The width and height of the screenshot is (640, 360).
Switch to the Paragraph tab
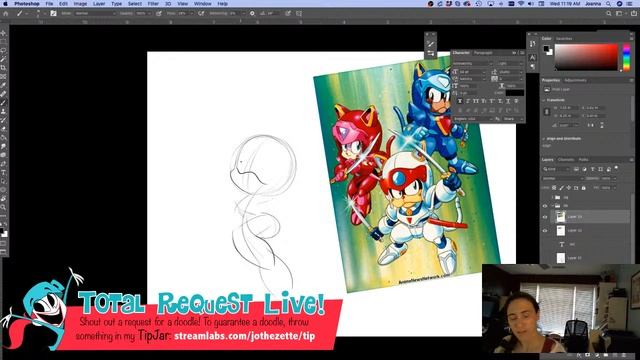(x=483, y=53)
